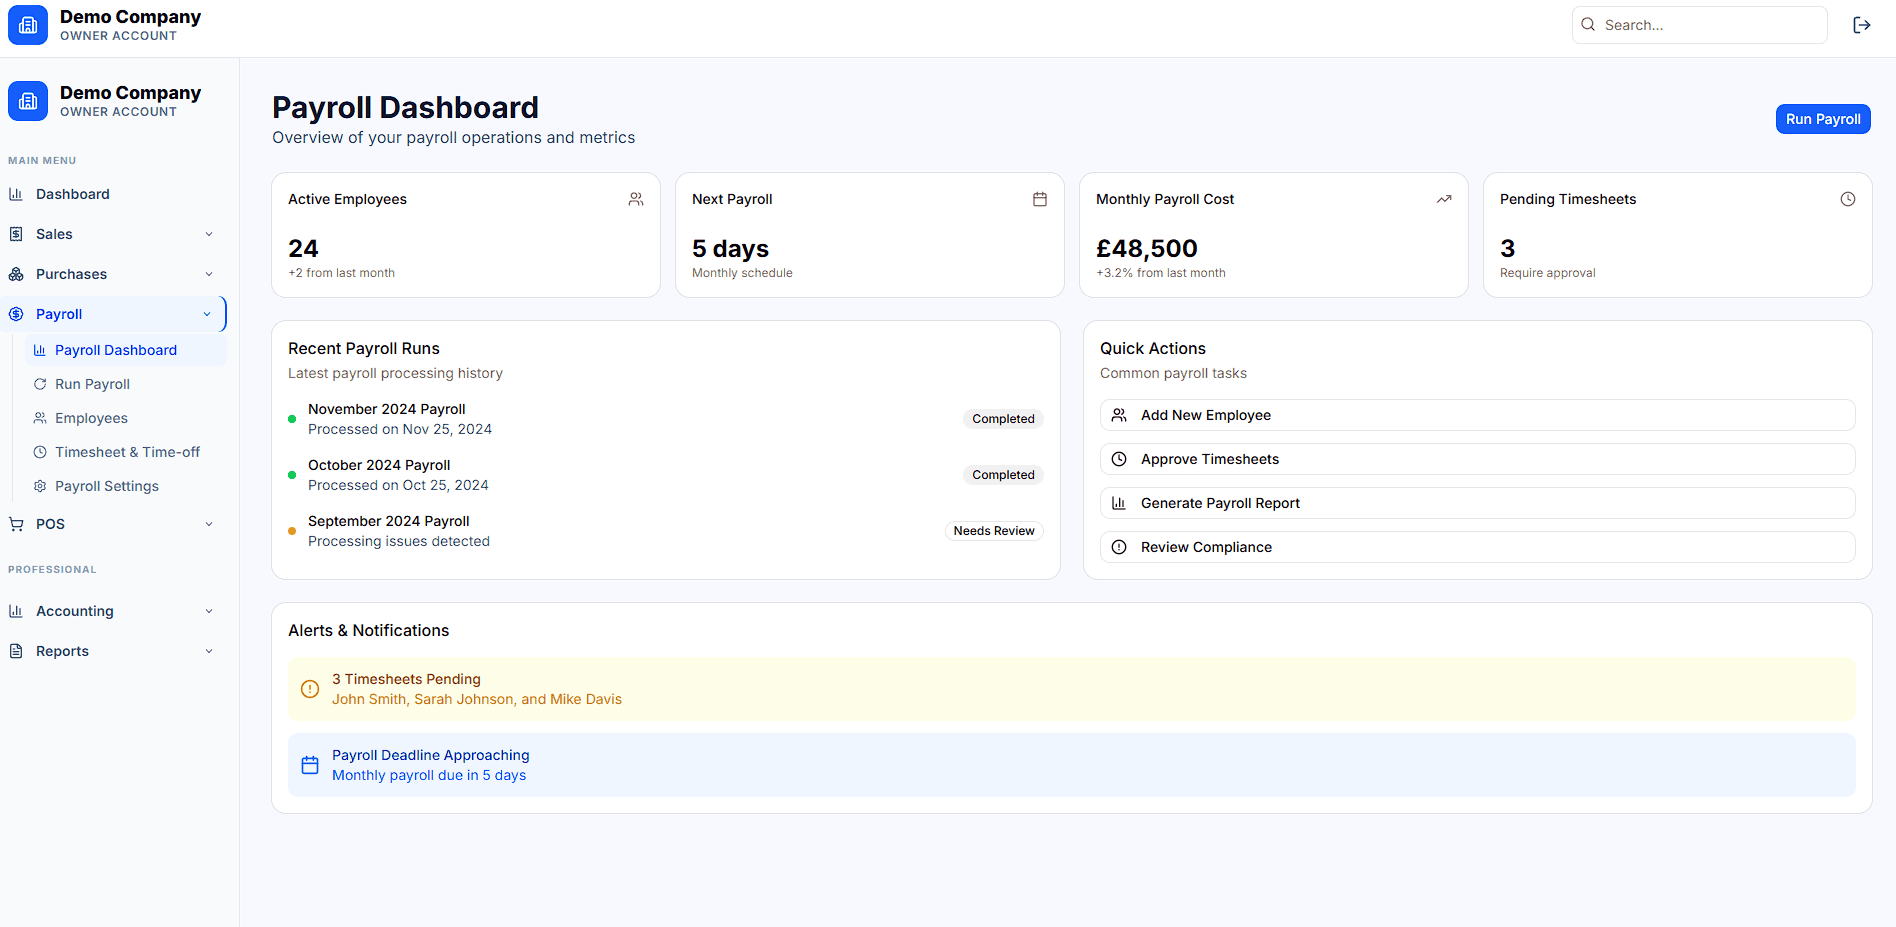
Task: Open the Payroll Deadline Approaching alert
Action: click(x=1072, y=765)
